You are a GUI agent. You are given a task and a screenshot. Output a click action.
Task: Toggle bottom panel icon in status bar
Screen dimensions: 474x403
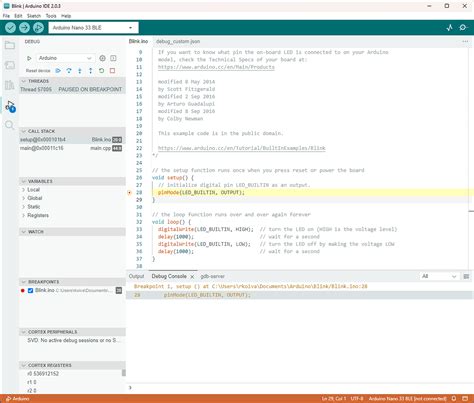[x=465, y=398]
